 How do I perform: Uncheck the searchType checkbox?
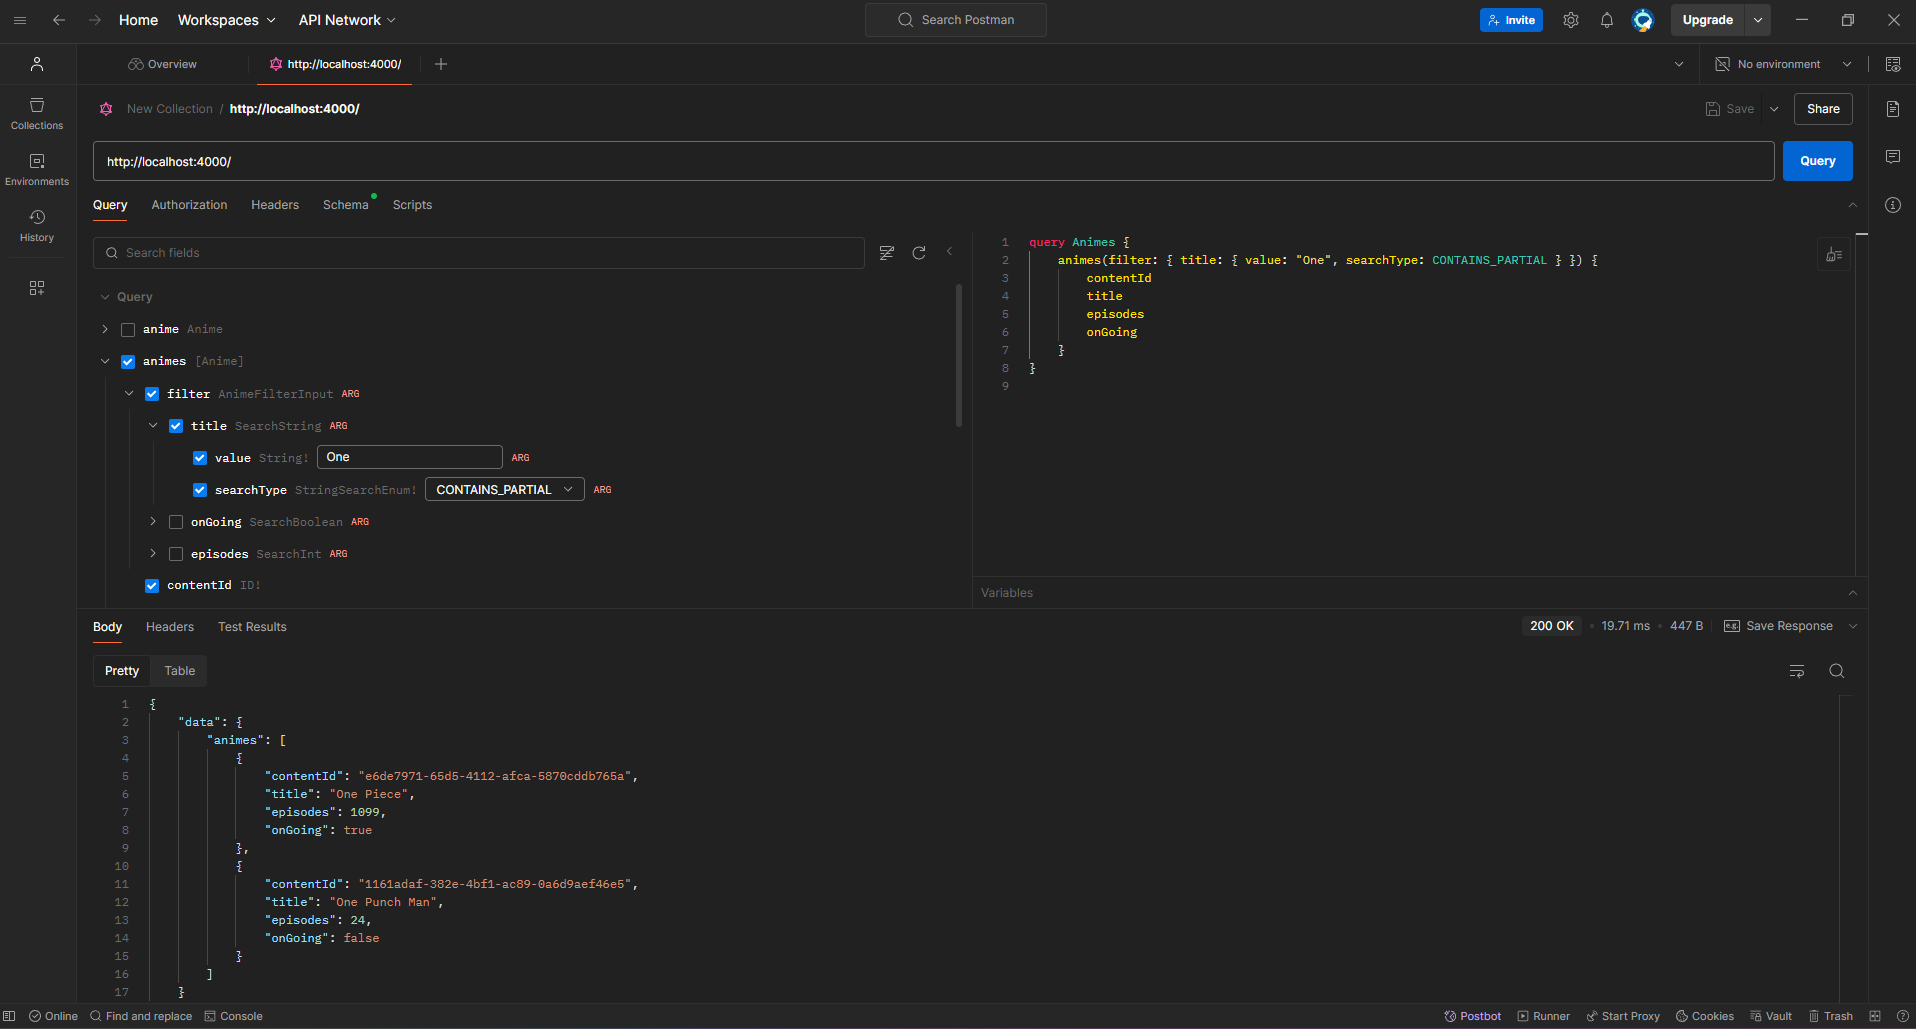click(200, 490)
